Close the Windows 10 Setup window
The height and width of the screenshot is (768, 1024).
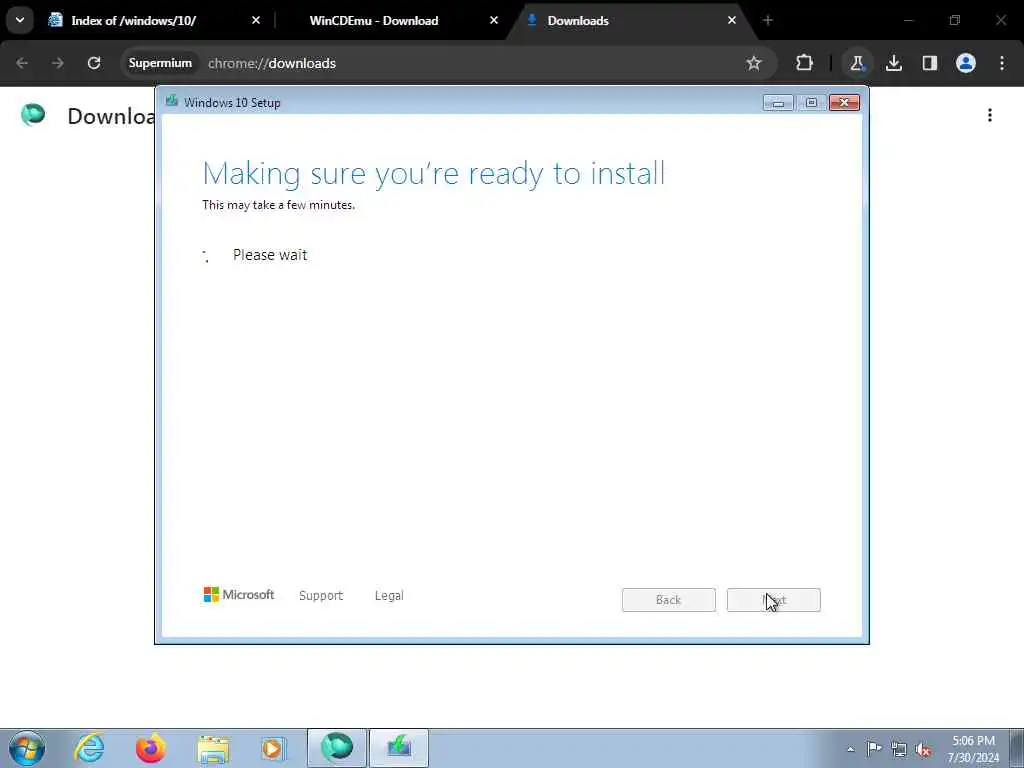pyautogui.click(x=844, y=103)
